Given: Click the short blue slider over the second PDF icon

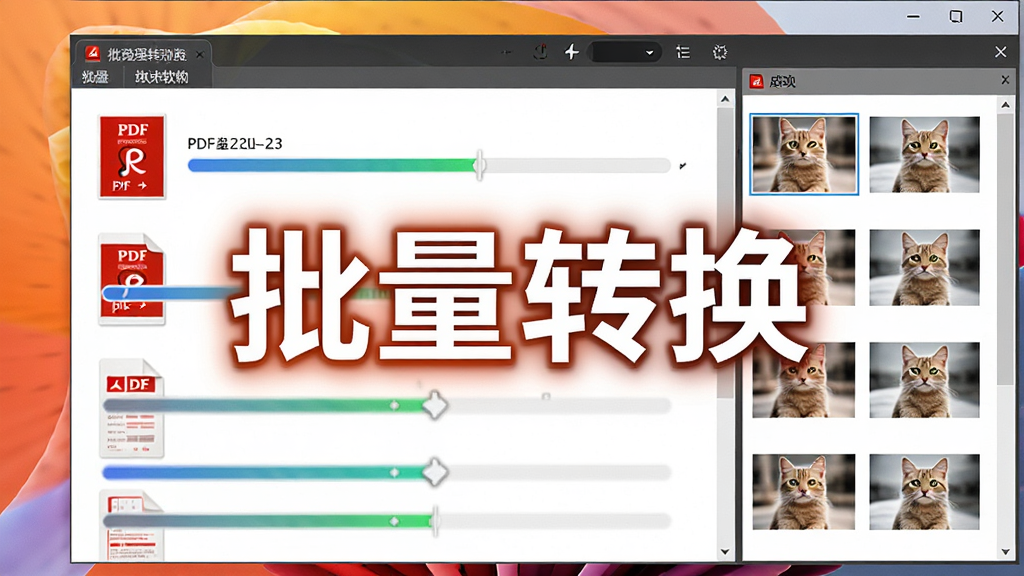Looking at the screenshot, I should (x=171, y=293).
